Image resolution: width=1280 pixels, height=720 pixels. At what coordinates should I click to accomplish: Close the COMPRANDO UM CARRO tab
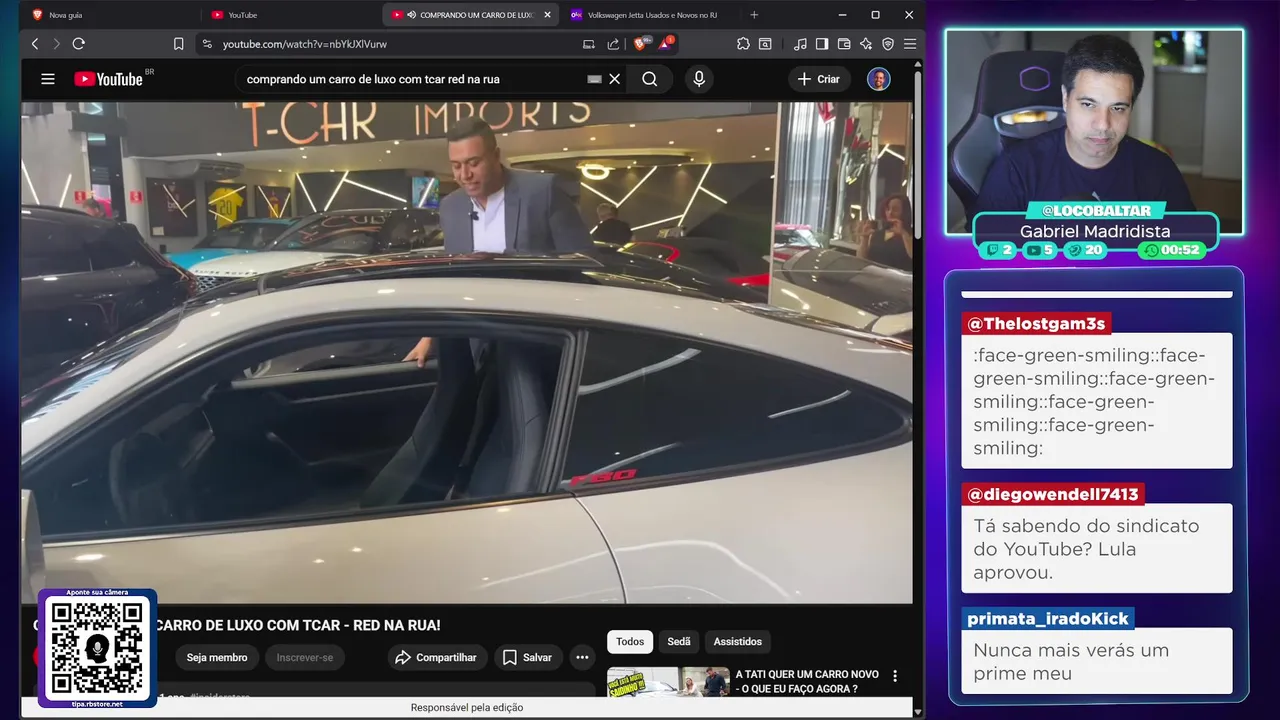(x=547, y=15)
